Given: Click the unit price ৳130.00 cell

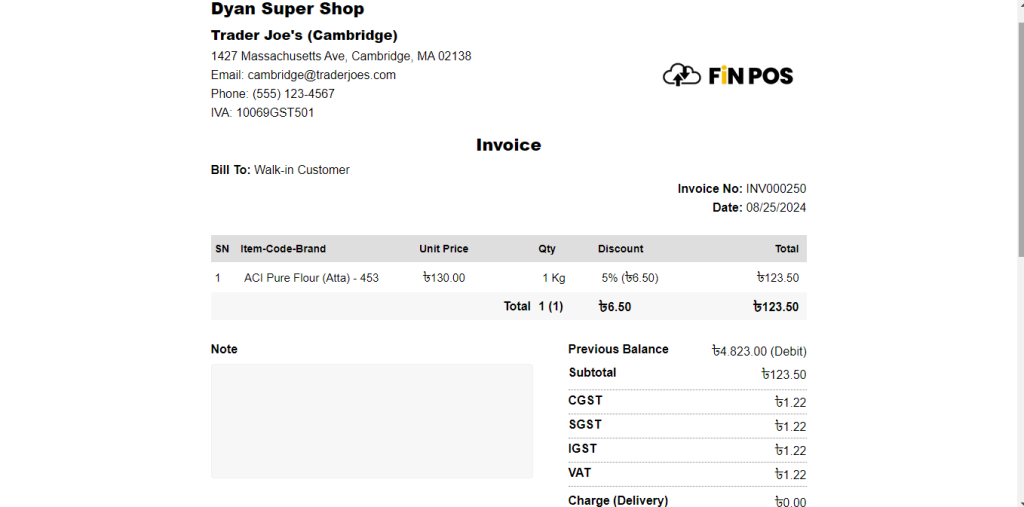Looking at the screenshot, I should click(x=444, y=278).
